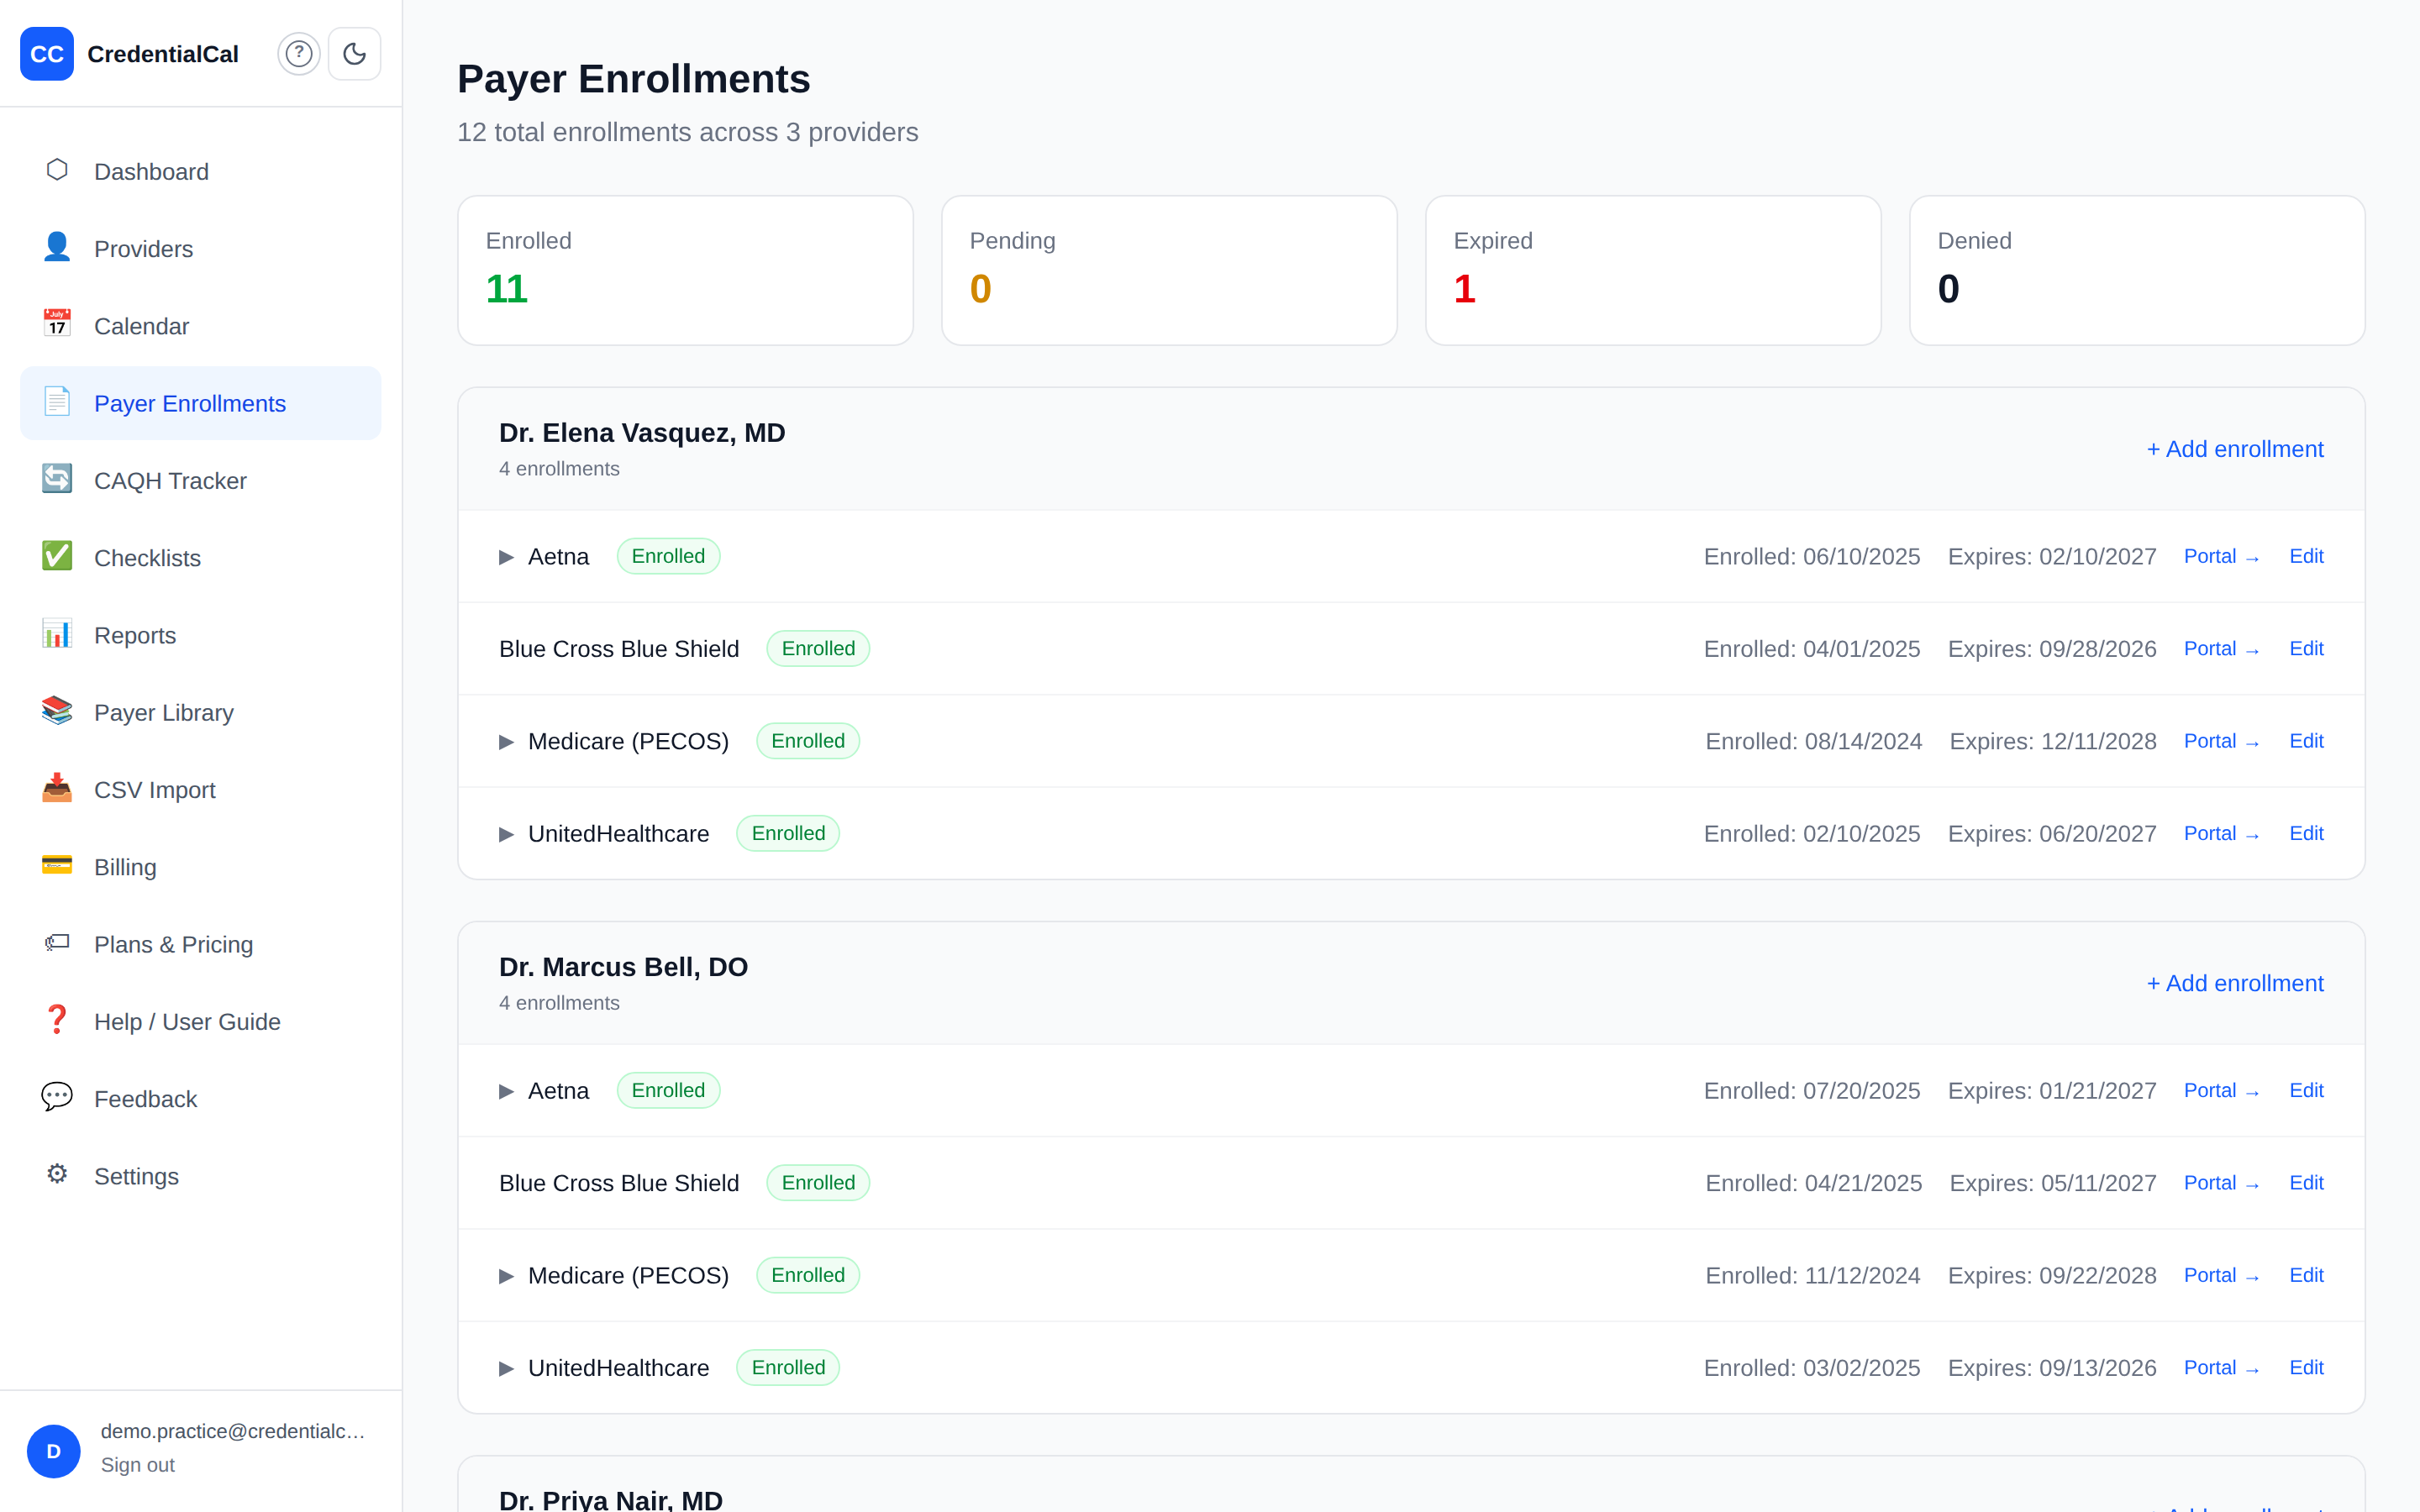This screenshot has height=1512, width=2420.
Task: Open Dashboard from sidebar menu
Action: coord(200,172)
